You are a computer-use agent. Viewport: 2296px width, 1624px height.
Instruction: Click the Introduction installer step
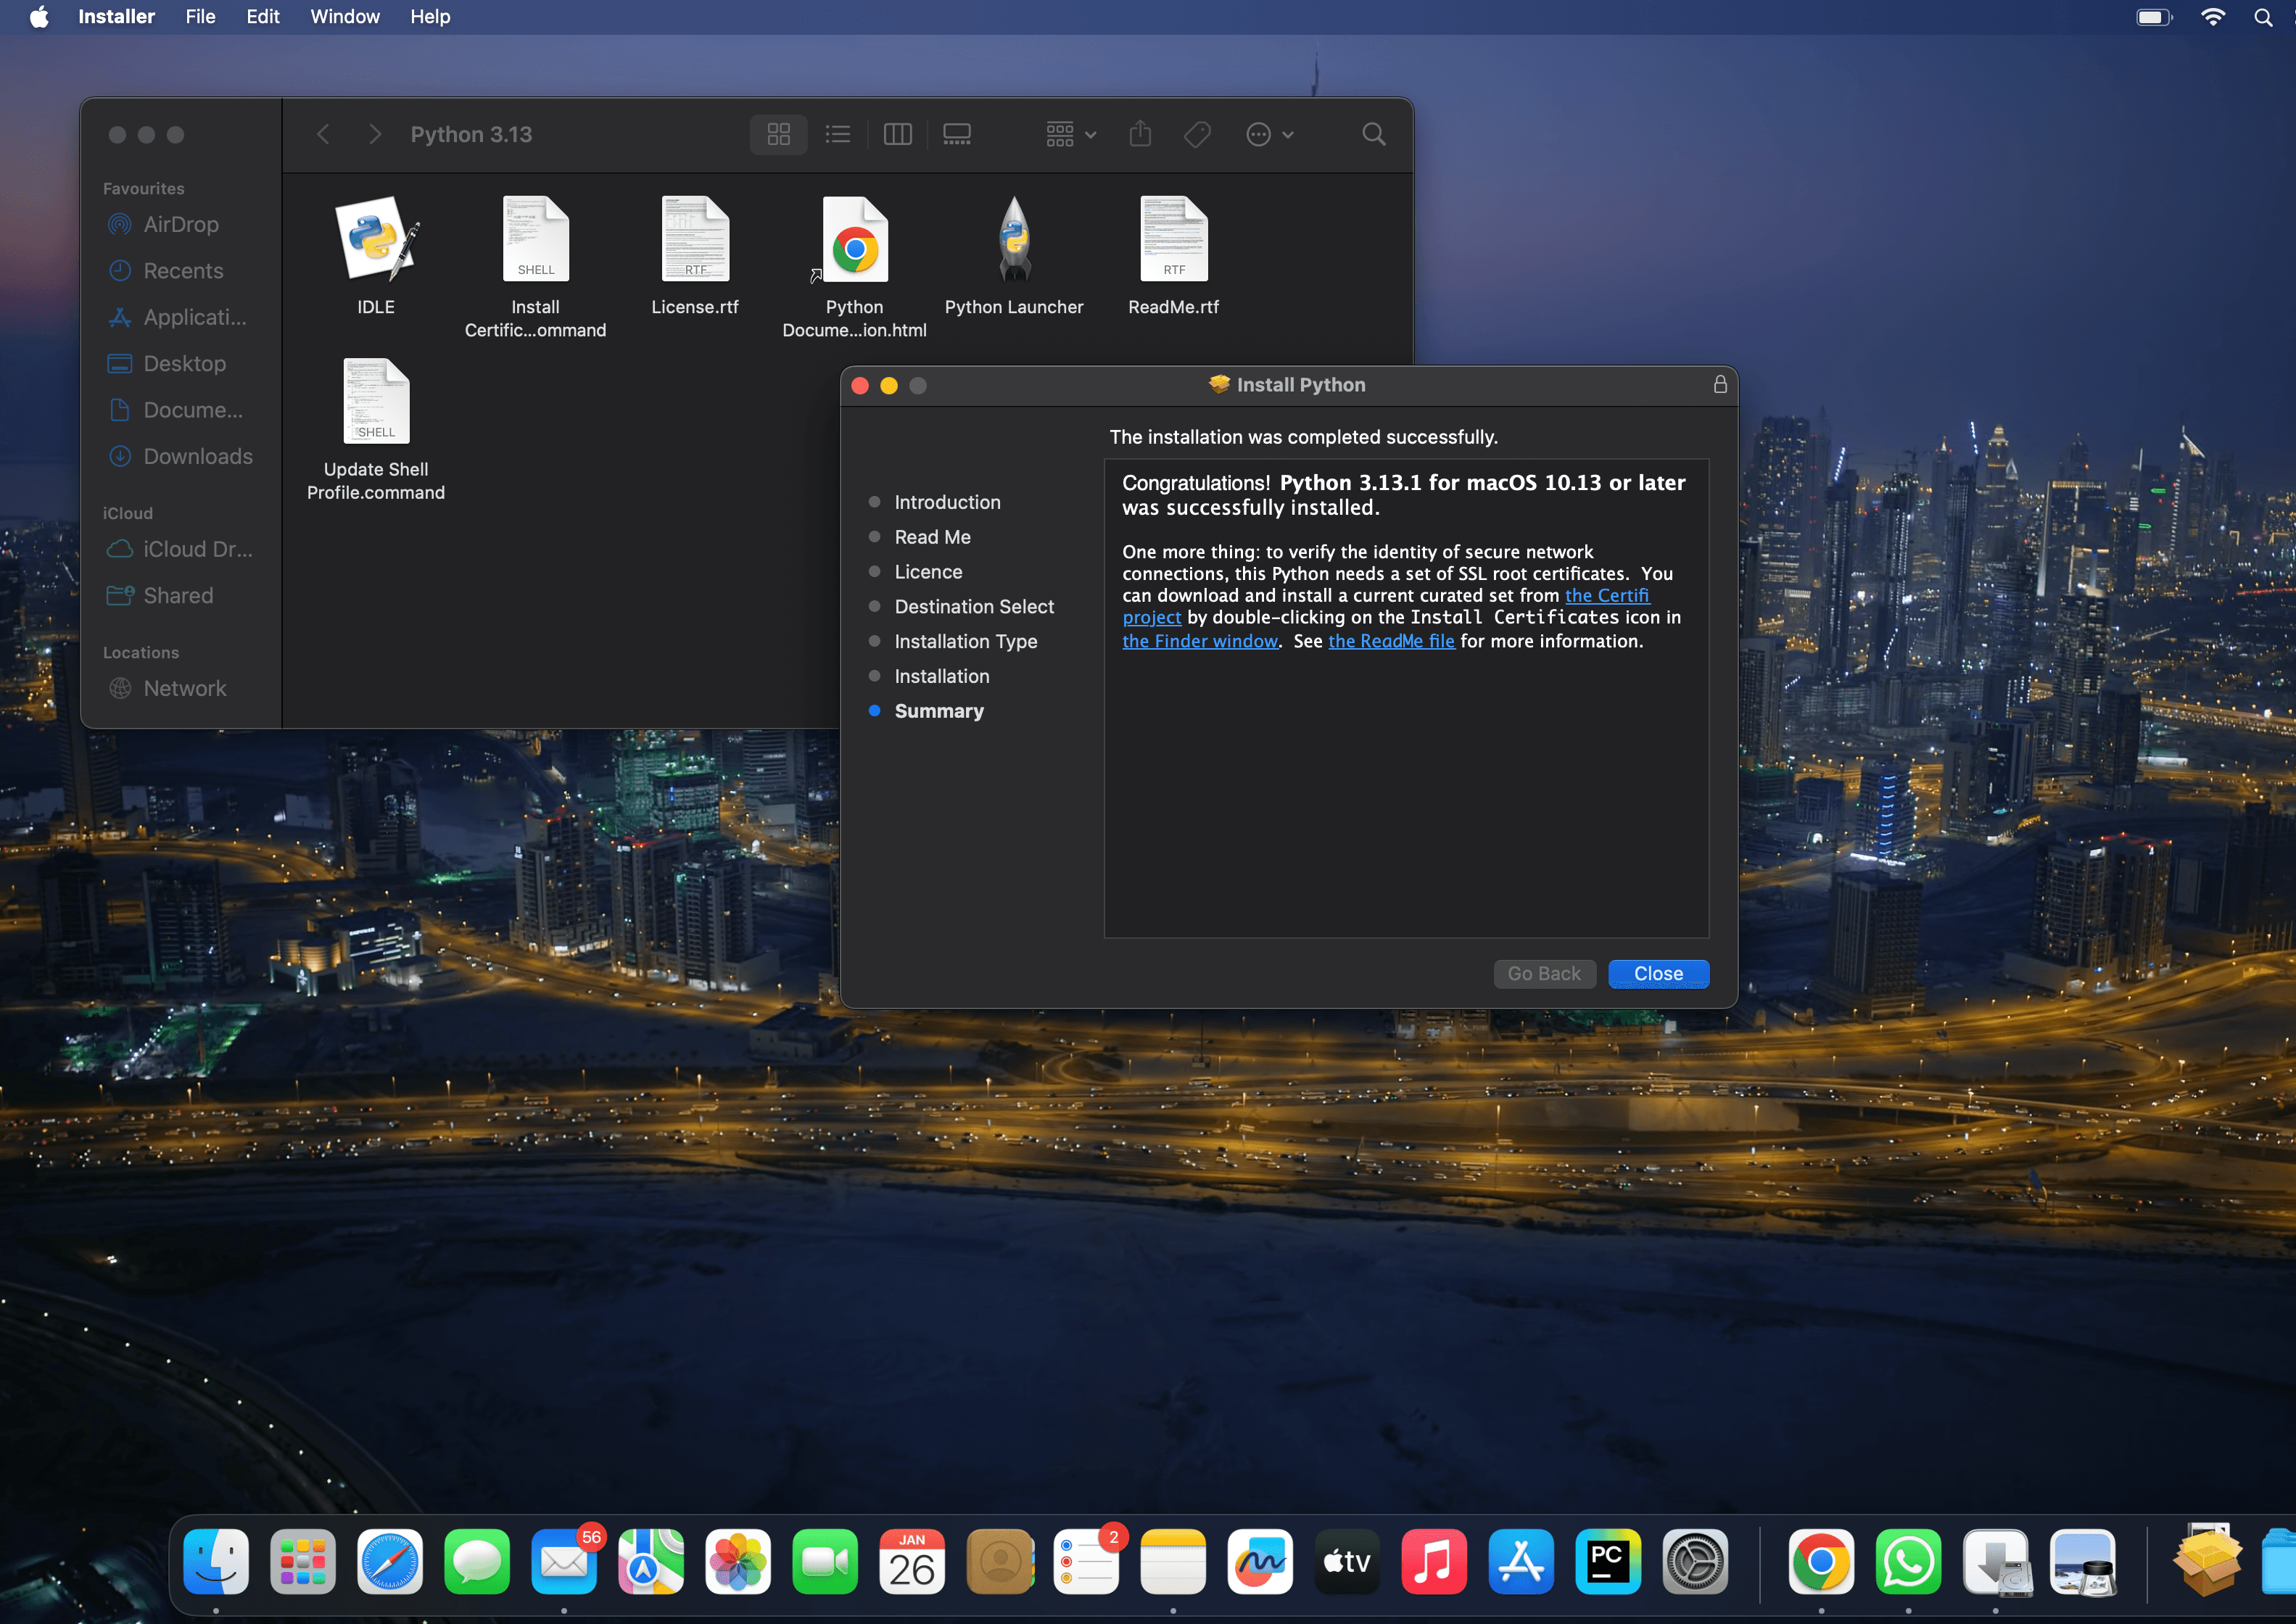(946, 502)
